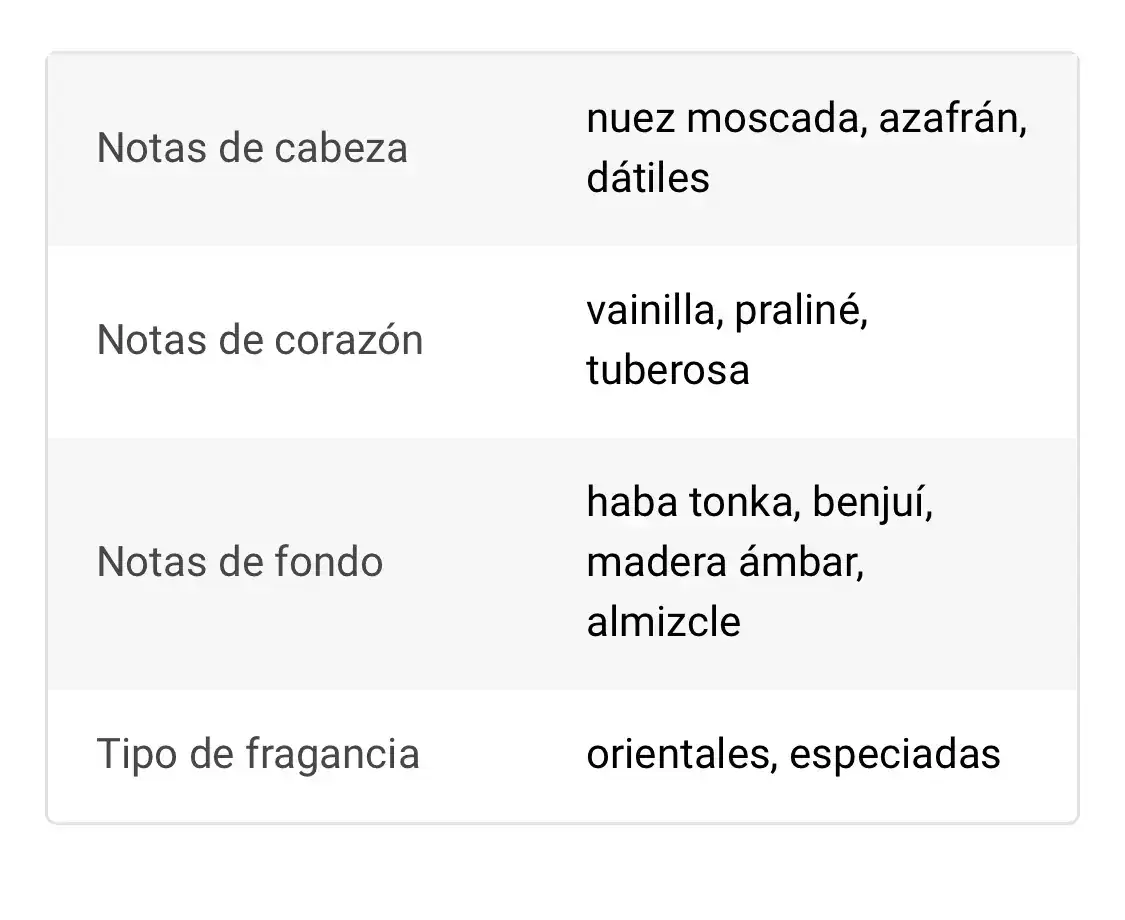Select the 'especiadas' fragrance type
The height and width of the screenshot is (920, 1125).
point(895,754)
